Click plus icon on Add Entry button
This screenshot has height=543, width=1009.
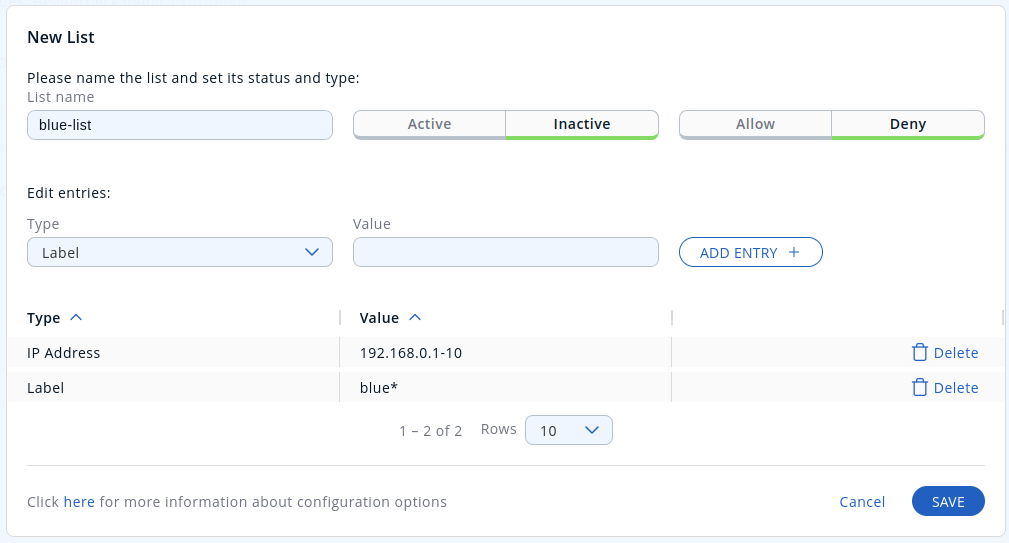(794, 253)
